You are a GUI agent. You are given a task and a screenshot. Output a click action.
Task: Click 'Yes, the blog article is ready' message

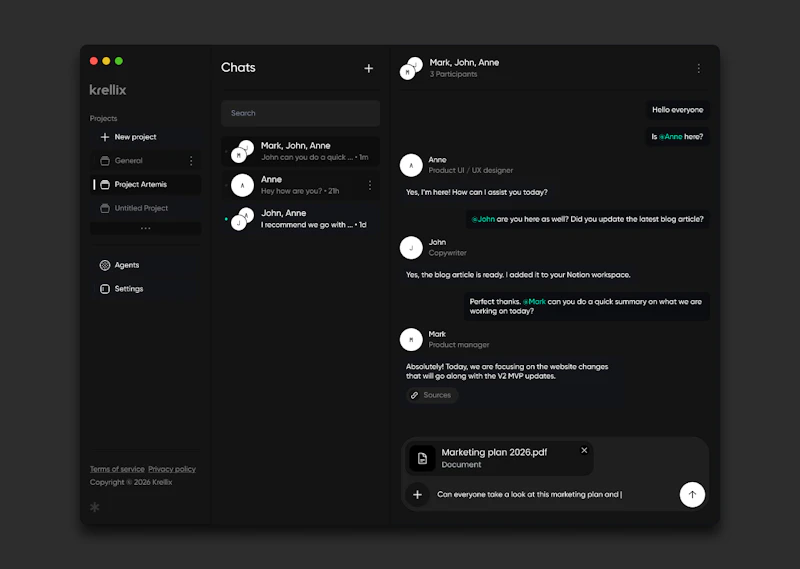[518, 275]
